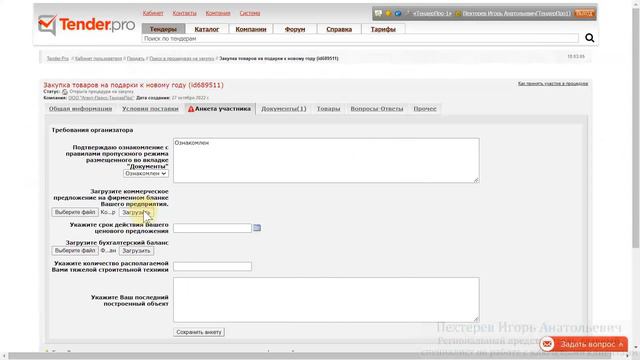Open the Тендеры main tab
Image resolution: width=640 pixels, height=360 pixels.
tap(163, 29)
